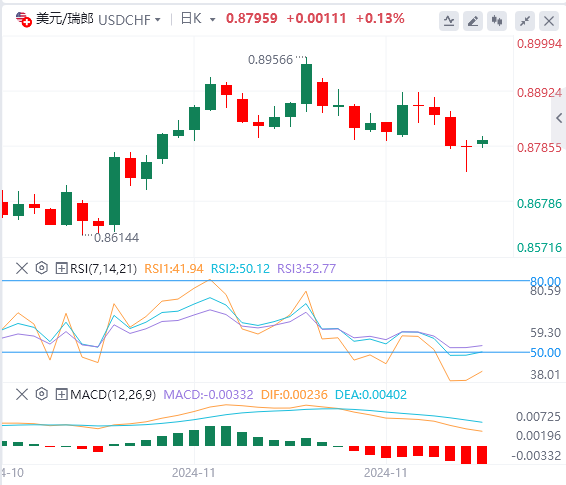Click the MACD(12,26,9) label
Screen dimensions: 566x485
[x=113, y=394]
